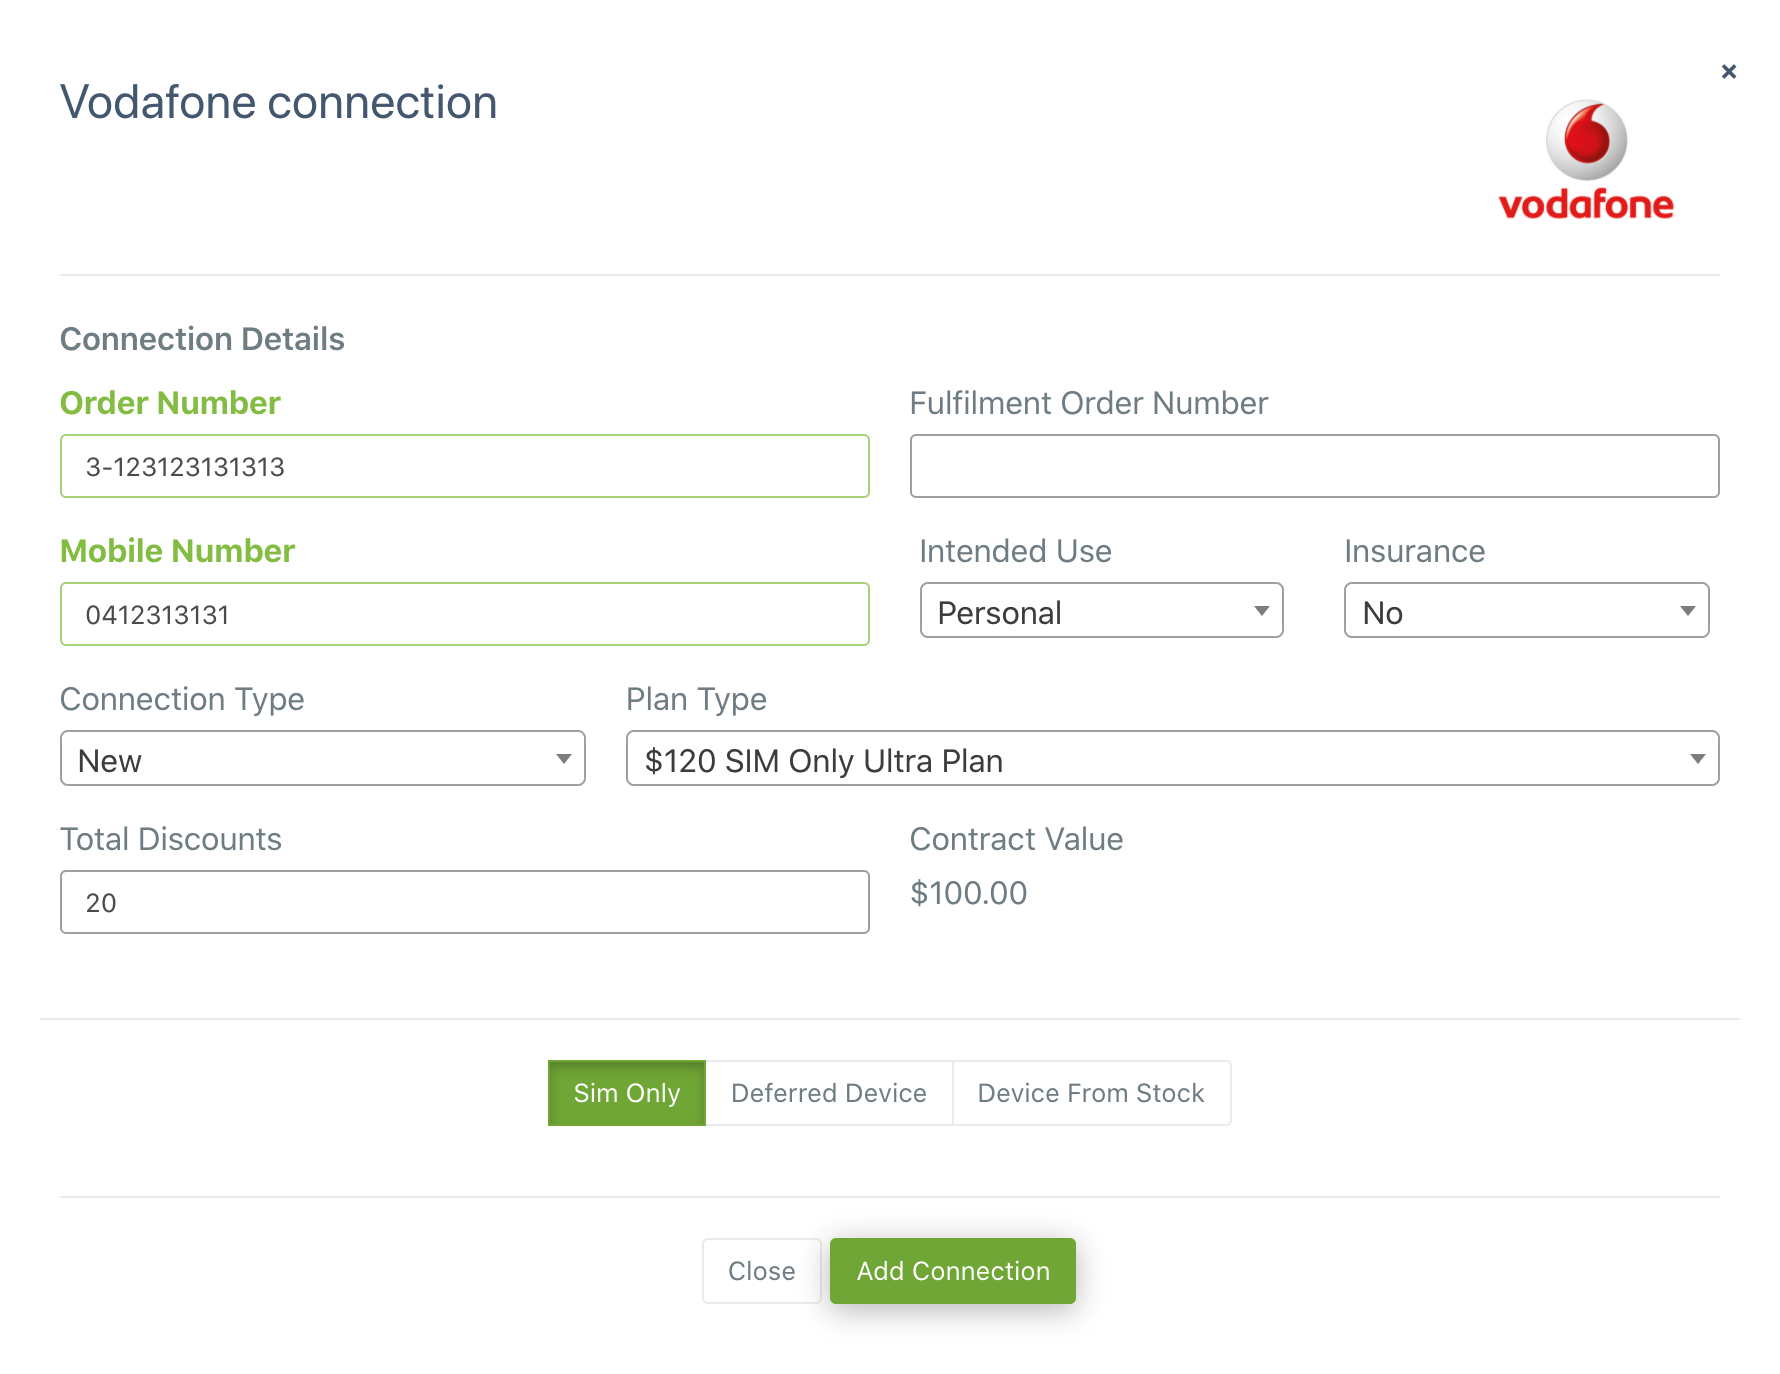Click the Close button
The height and width of the screenshot is (1374, 1780).
pos(762,1271)
